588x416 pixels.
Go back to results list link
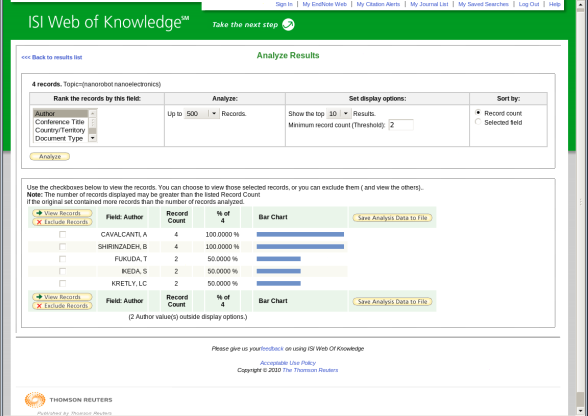click(x=52, y=57)
